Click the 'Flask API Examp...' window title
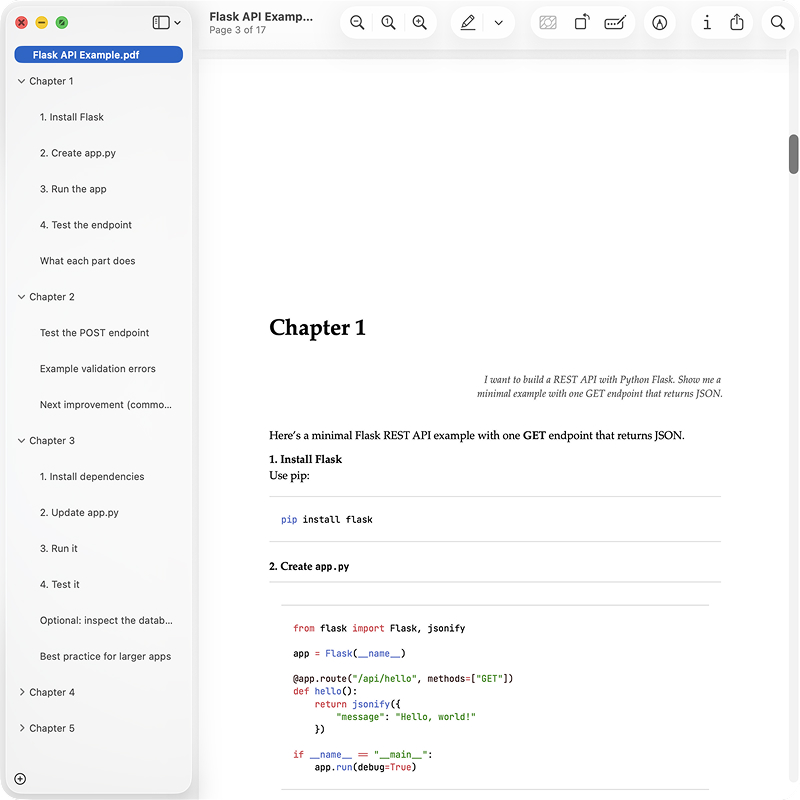This screenshot has width=800, height=800. pyautogui.click(x=261, y=17)
